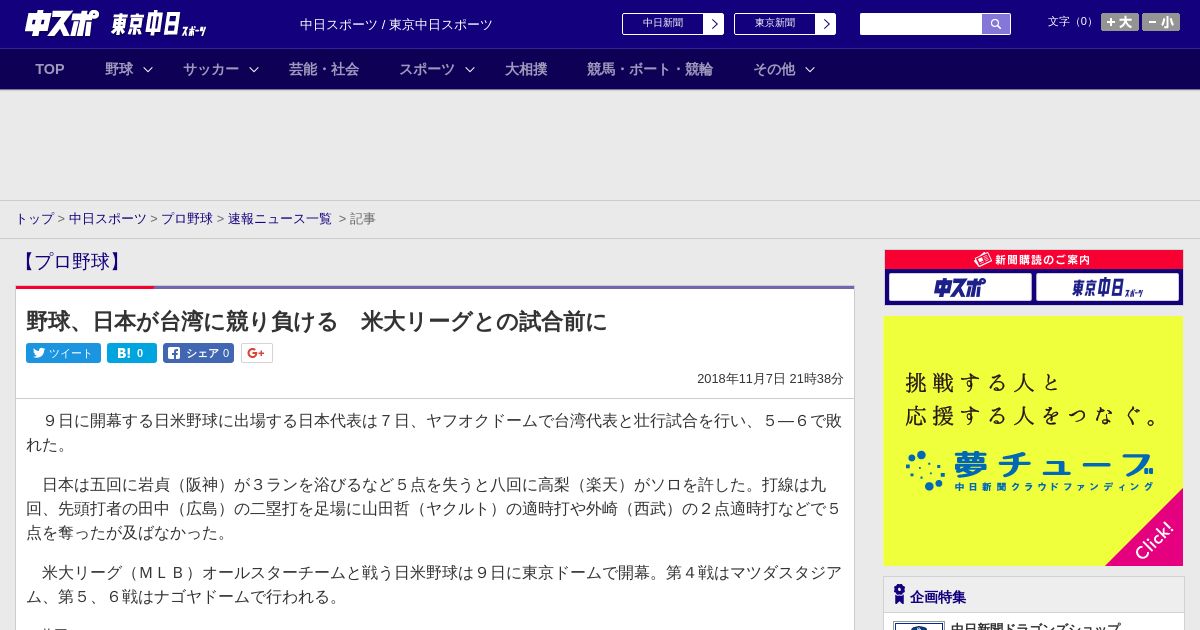Viewport: 1200px width, 630px height.
Task: Share article with the Twitter ツイート button
Action: (x=63, y=353)
